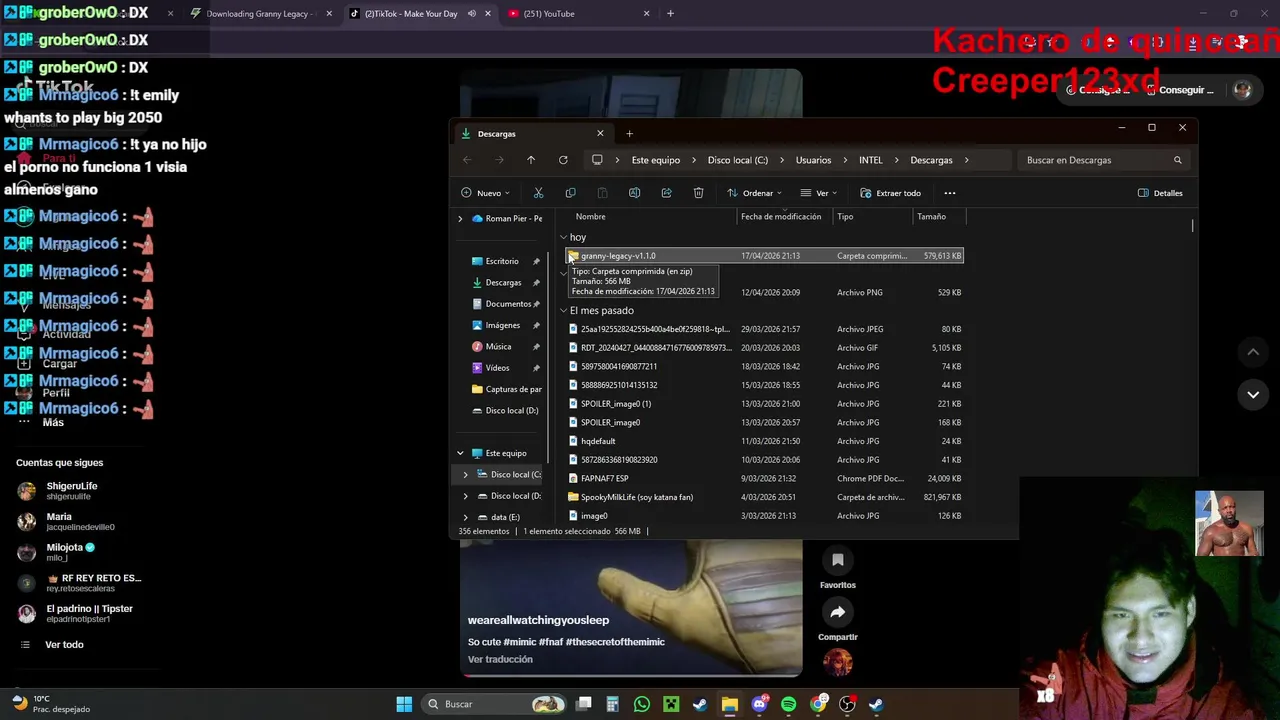Select granny-legacy-v1.1.0 zip file
Screen dimensions: 1280x720
(x=765, y=256)
